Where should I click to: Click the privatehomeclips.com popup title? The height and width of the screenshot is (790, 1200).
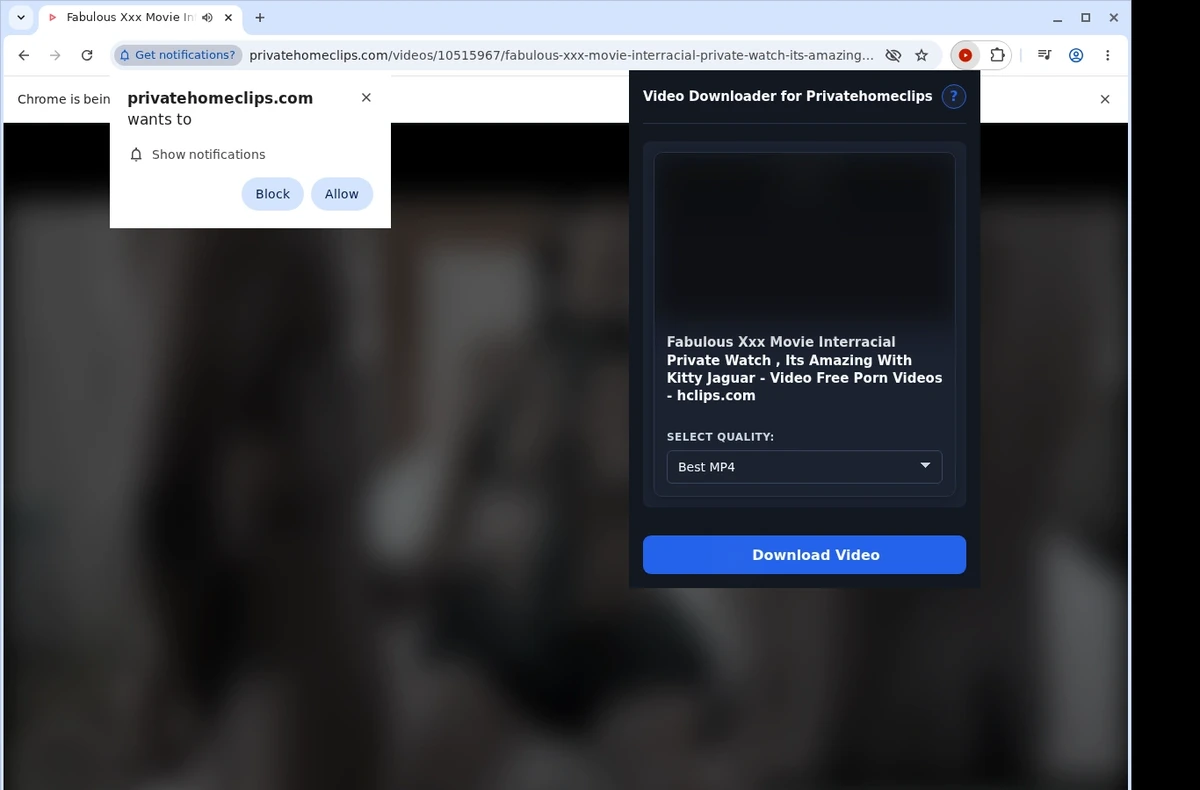[220, 98]
